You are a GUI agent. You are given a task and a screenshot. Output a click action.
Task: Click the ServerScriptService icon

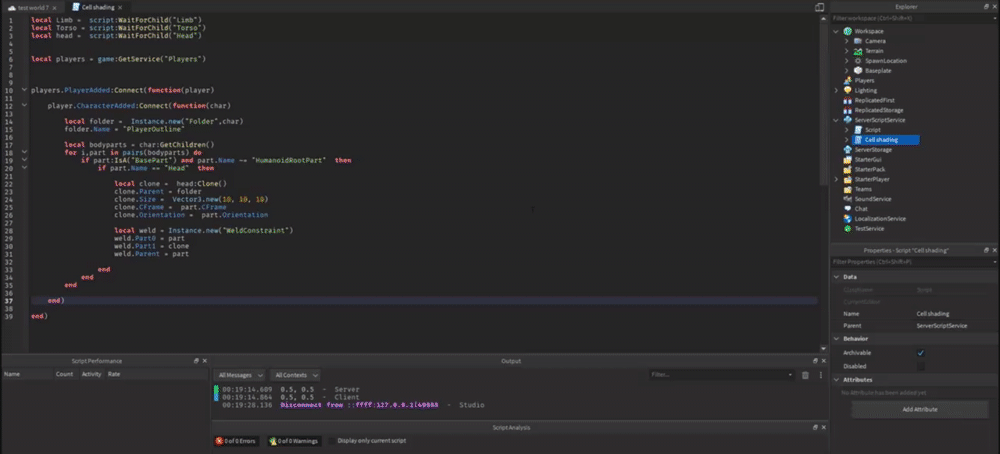[848, 120]
